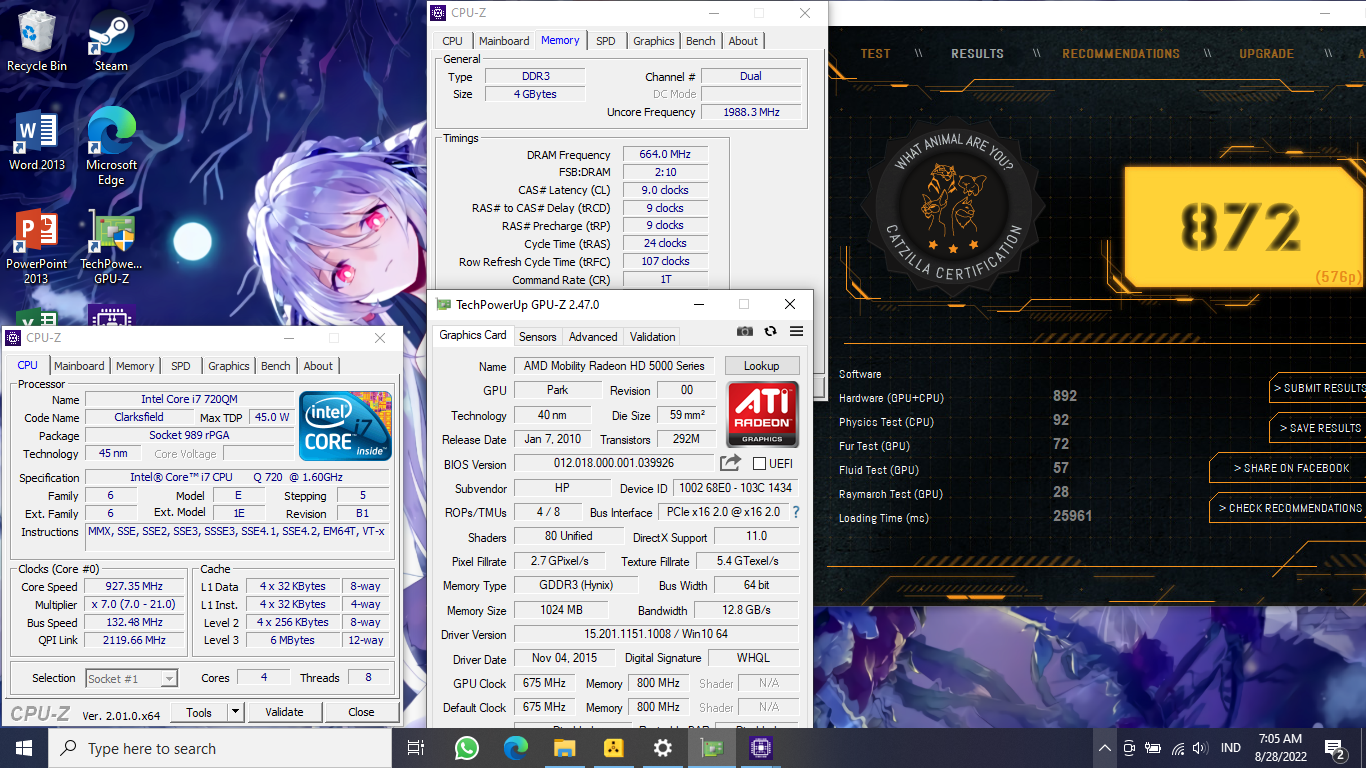Viewport: 1366px width, 768px height.
Task: Click the Intel Core i7 logo
Action: 345,426
